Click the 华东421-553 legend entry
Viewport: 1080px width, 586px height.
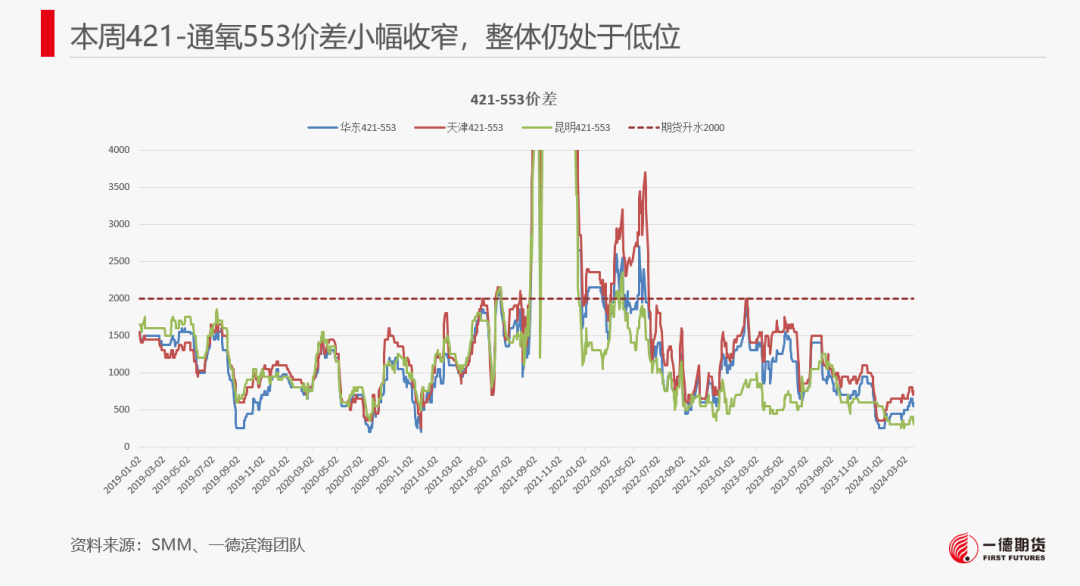point(352,127)
